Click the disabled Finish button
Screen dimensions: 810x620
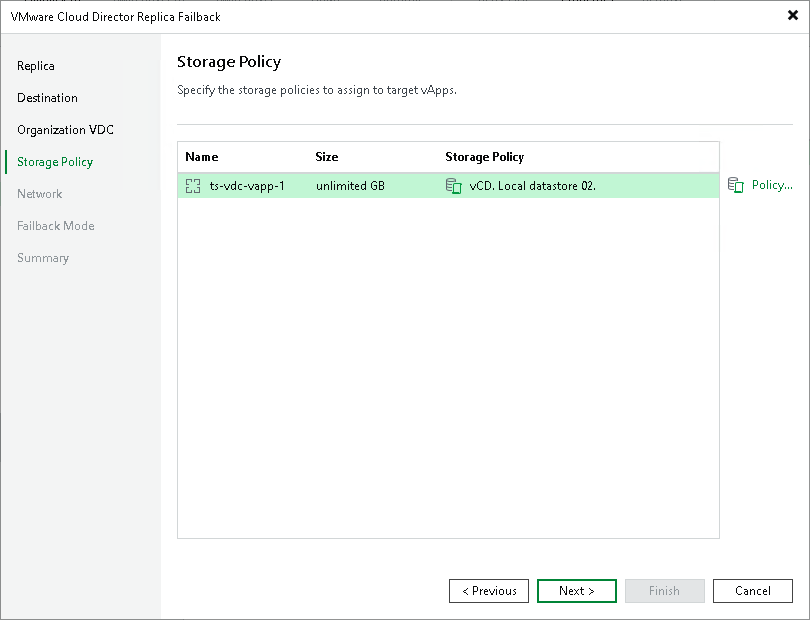click(x=664, y=591)
